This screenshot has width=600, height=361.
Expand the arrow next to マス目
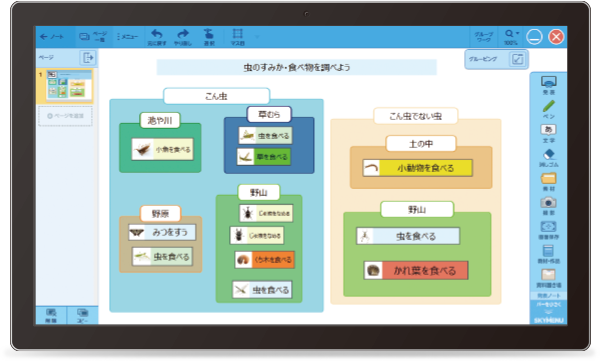coord(257,37)
